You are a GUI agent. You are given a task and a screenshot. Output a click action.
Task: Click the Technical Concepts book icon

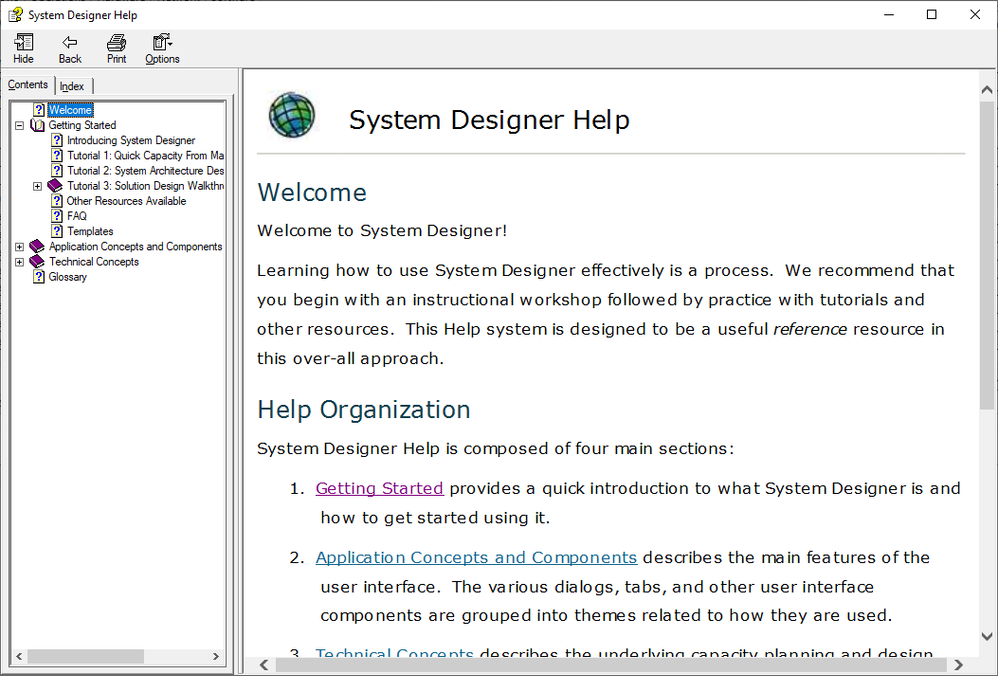click(x=38, y=262)
